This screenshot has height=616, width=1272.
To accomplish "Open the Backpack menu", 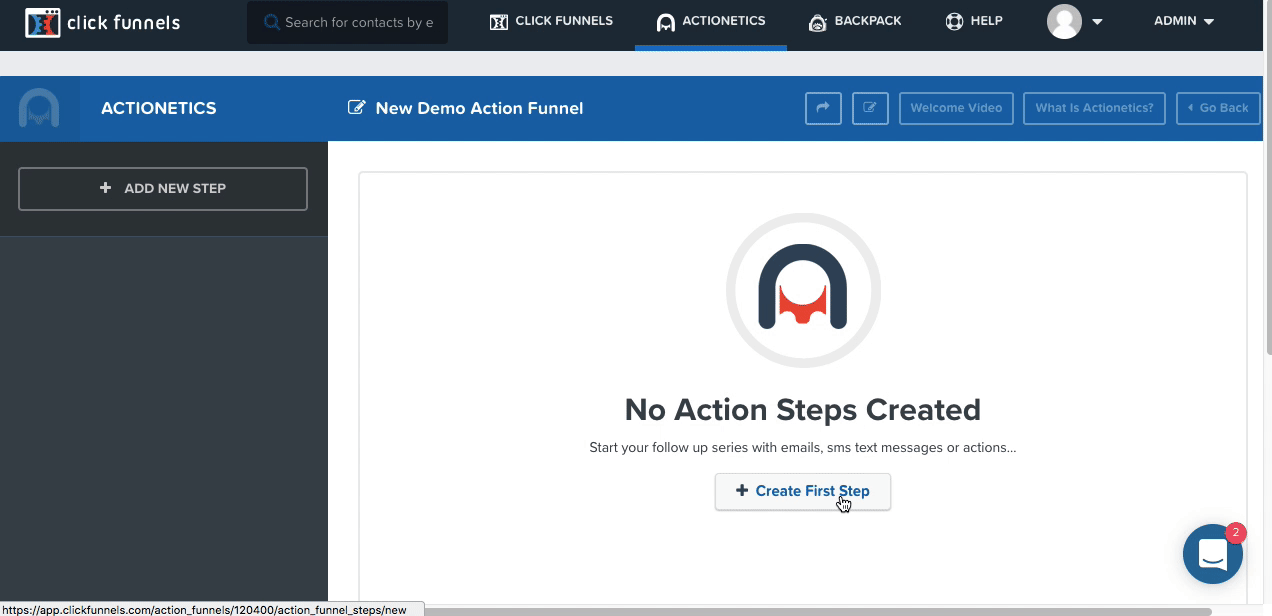I will pyautogui.click(x=855, y=21).
